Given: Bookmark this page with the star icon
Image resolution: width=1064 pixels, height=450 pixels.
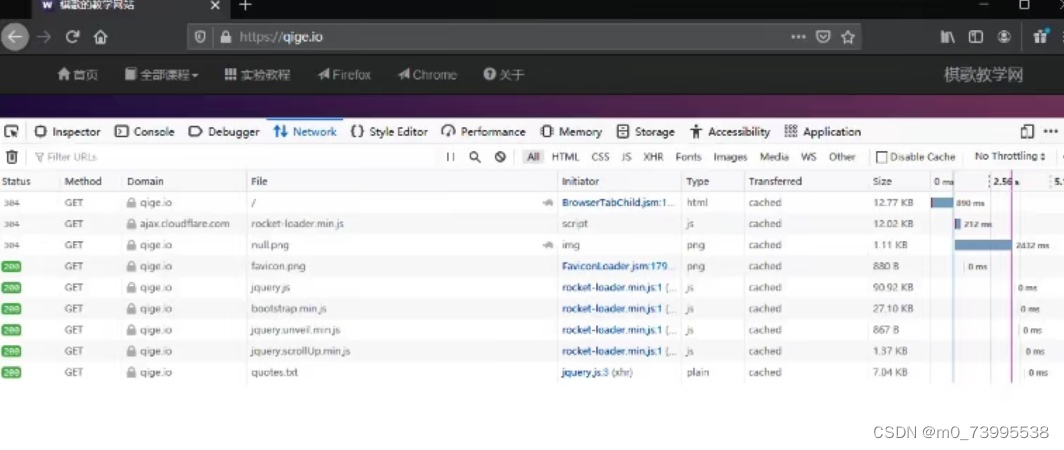Looking at the screenshot, I should [x=848, y=37].
